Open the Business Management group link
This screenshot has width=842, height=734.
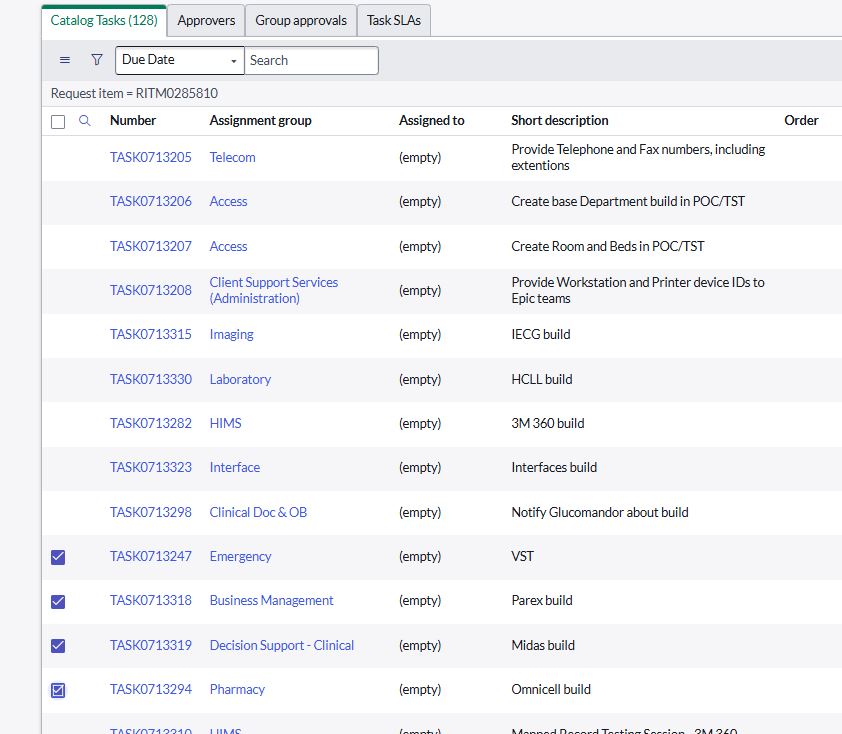point(271,601)
